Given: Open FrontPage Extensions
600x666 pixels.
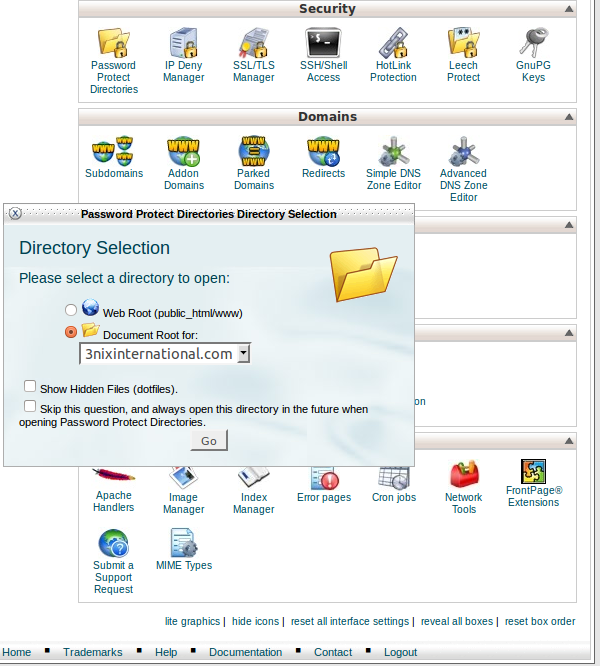Looking at the screenshot, I should (x=534, y=483).
